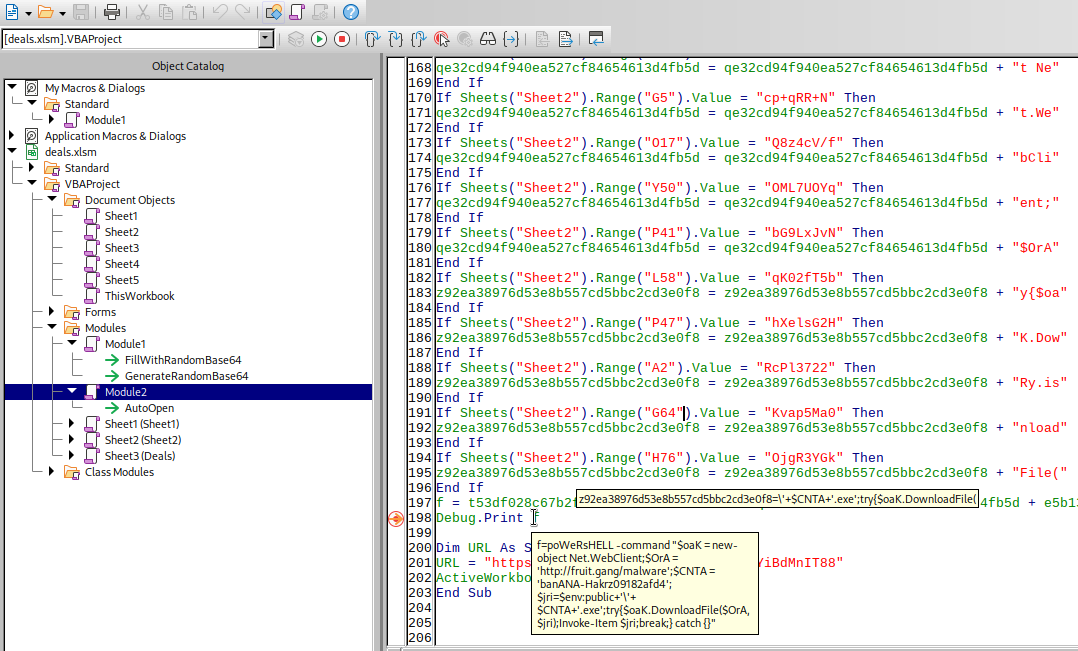Viewport: 1078px width, 651px height.
Task: Click the Compile icon
Action: [296, 39]
